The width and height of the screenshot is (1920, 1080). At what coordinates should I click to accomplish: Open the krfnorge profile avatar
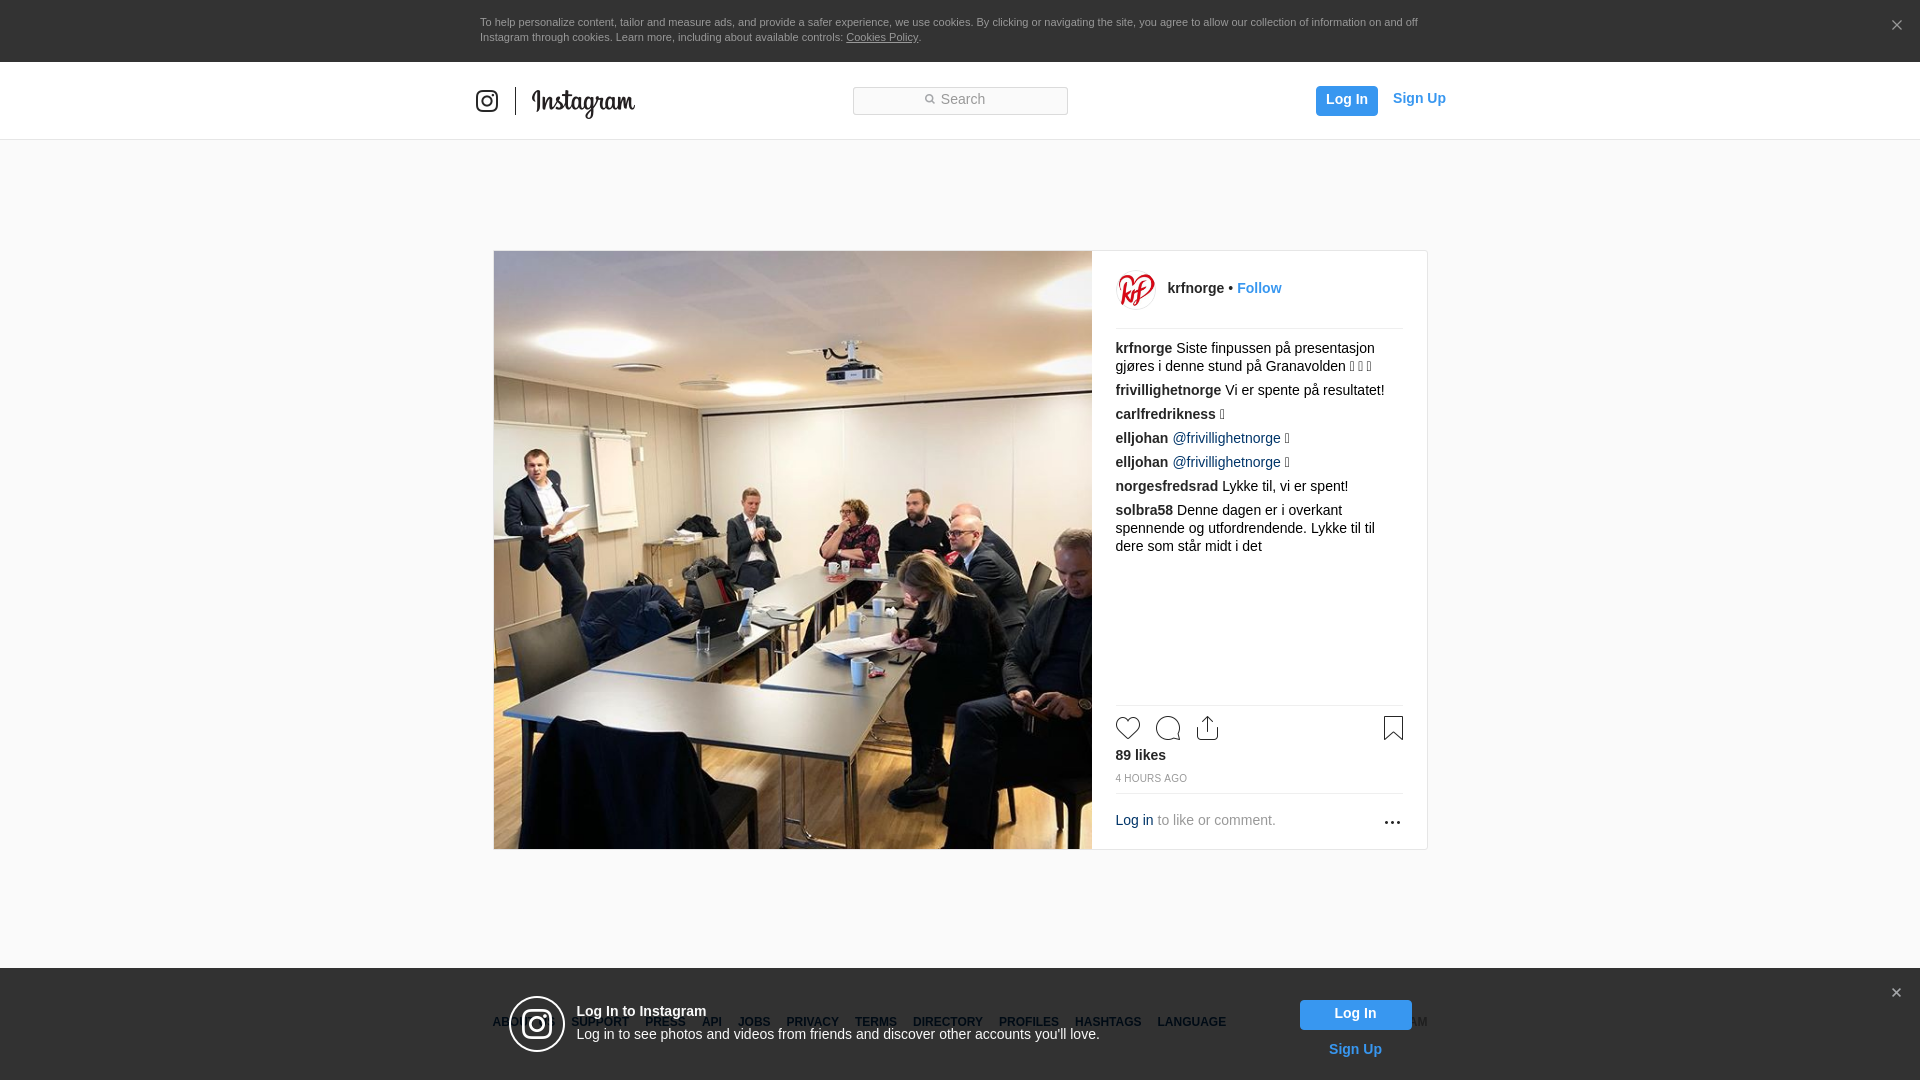(1136, 289)
